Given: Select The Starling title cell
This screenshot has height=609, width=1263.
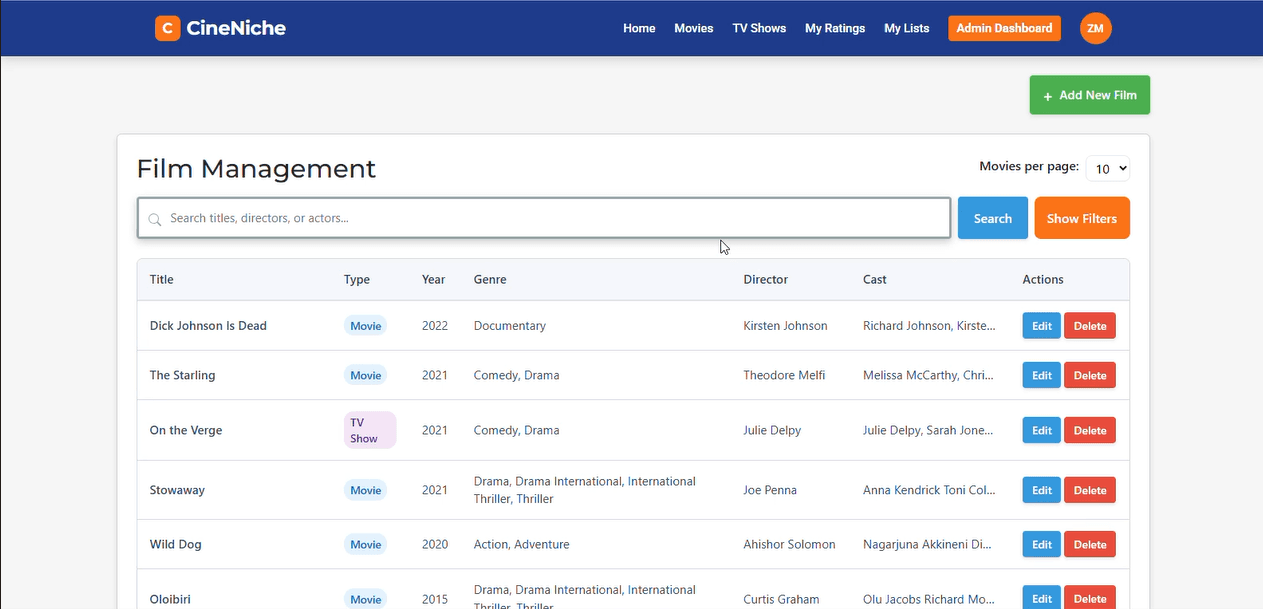Looking at the screenshot, I should pos(183,376).
